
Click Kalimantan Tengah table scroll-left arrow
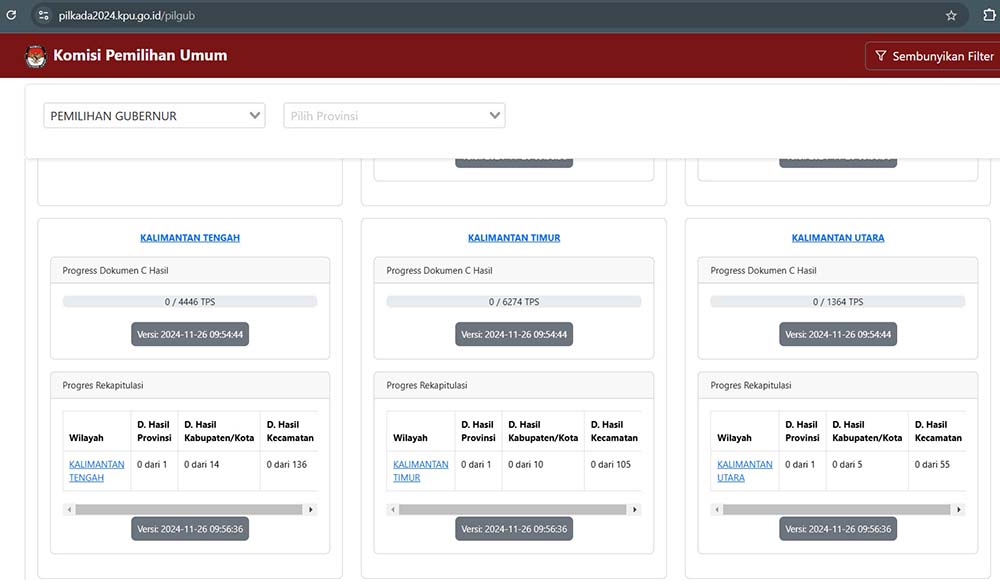[x=69, y=509]
